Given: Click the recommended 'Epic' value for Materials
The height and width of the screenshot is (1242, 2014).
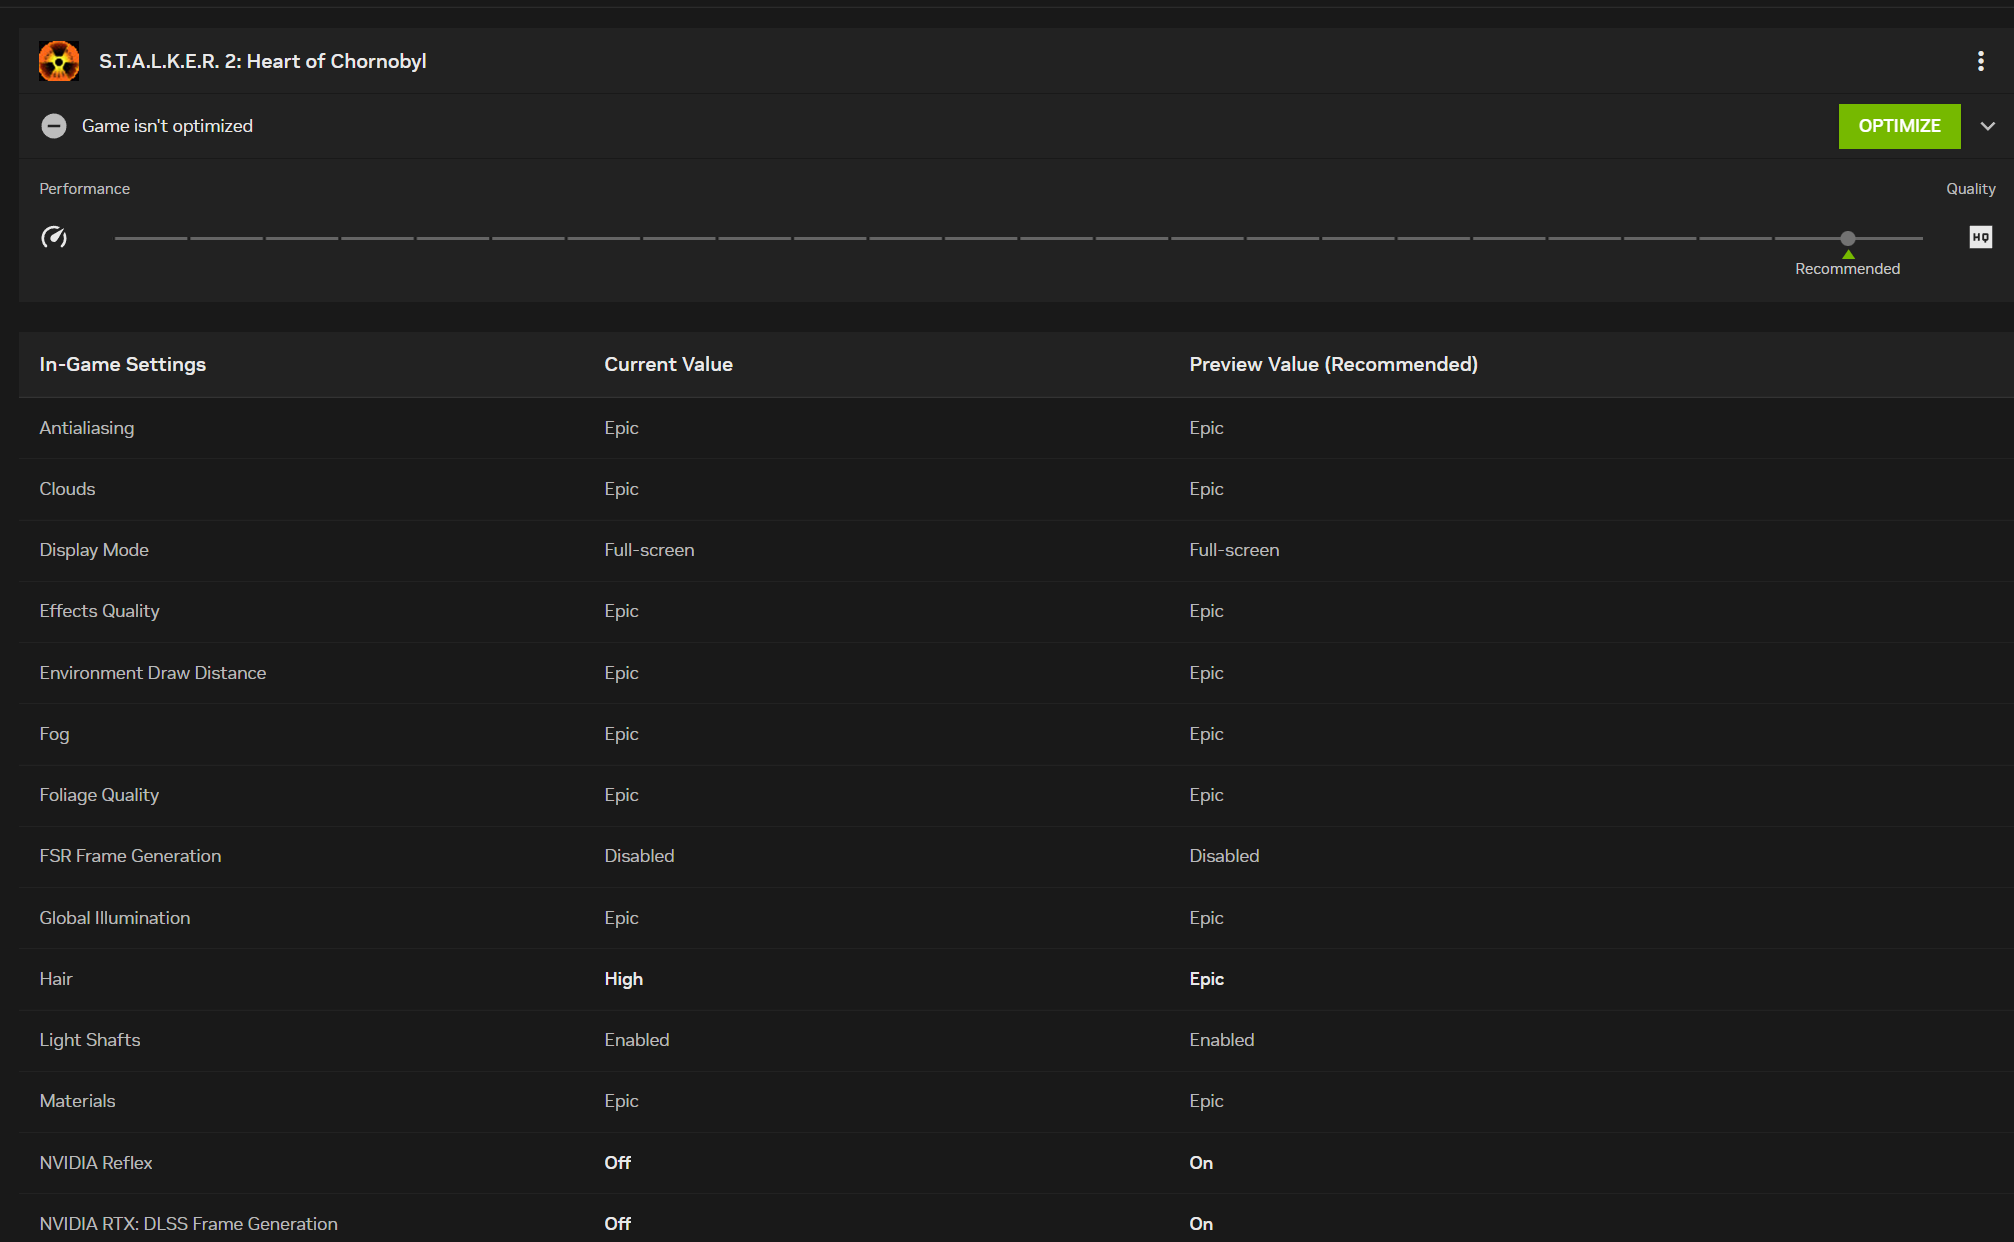Looking at the screenshot, I should [x=1206, y=1101].
